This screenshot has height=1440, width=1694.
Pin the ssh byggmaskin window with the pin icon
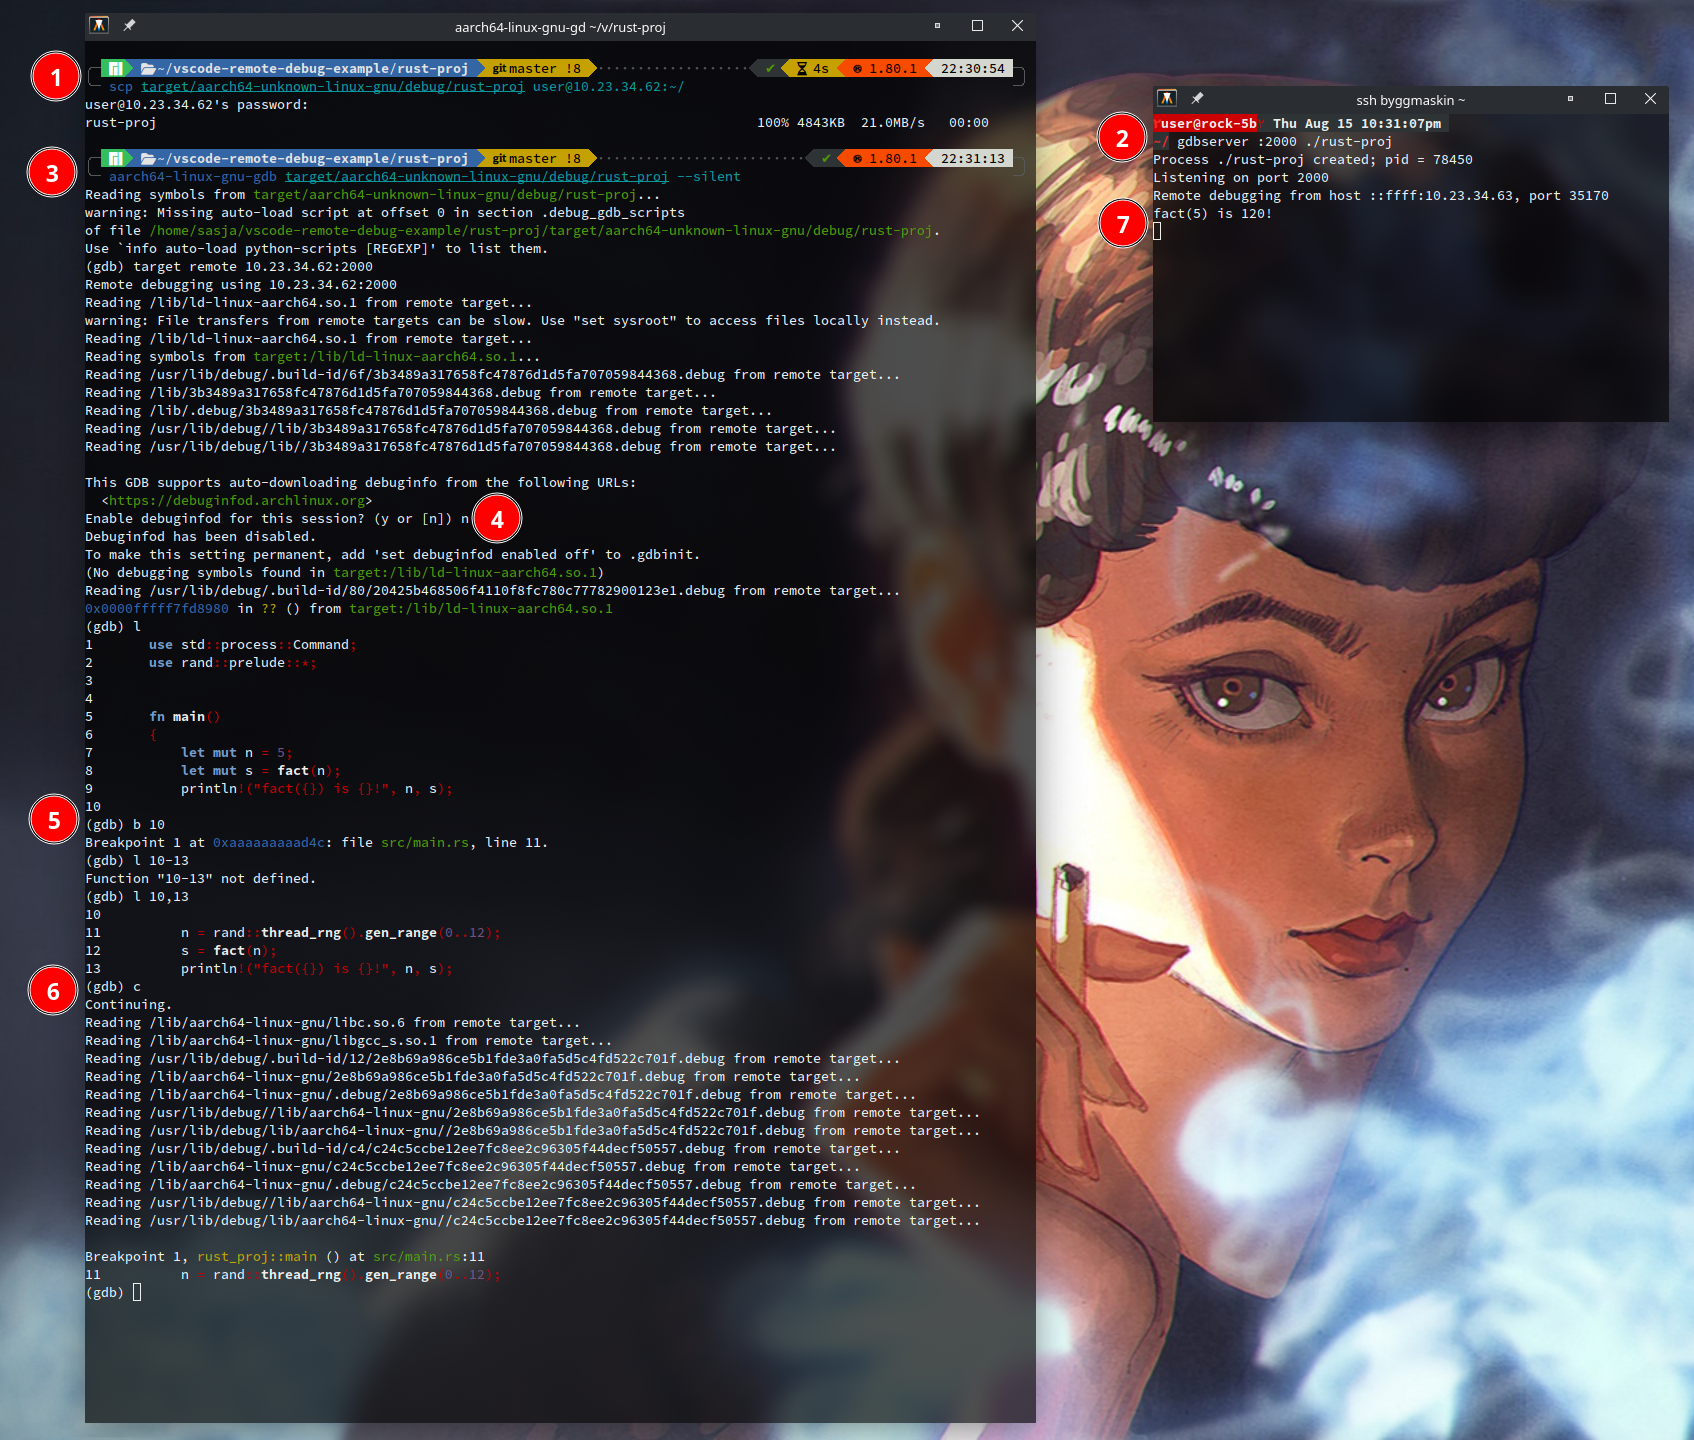point(1197,98)
